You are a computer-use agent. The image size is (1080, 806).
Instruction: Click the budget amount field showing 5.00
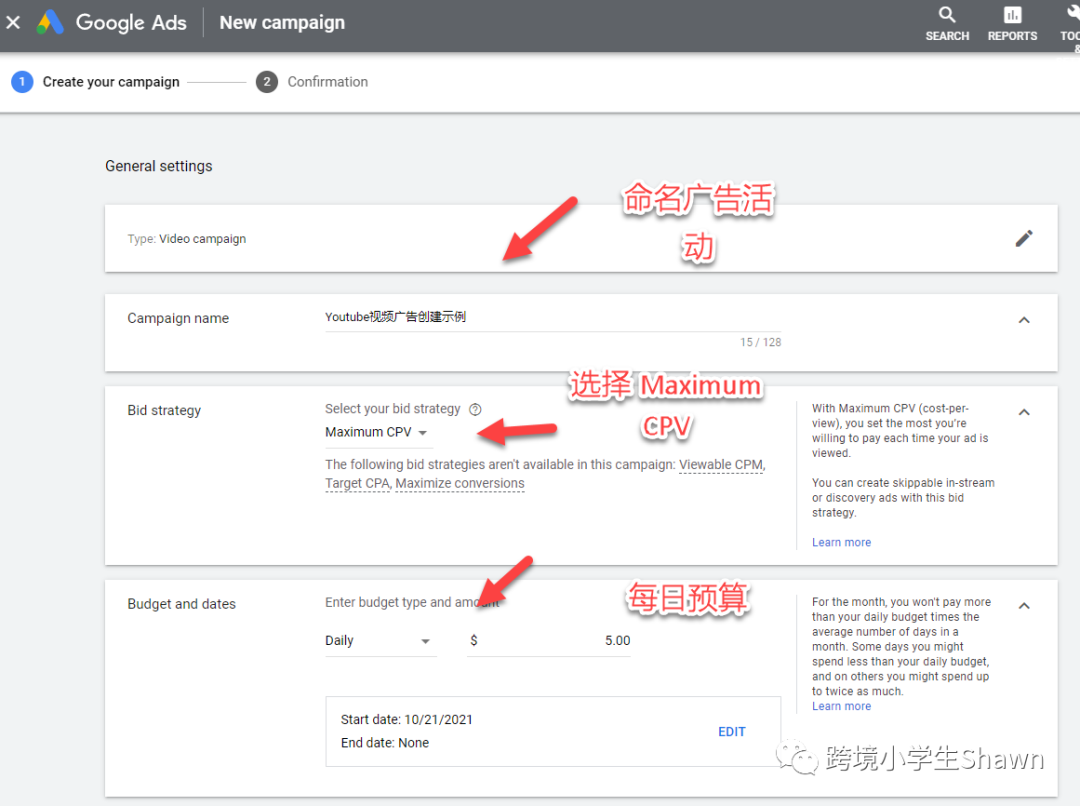(550, 641)
